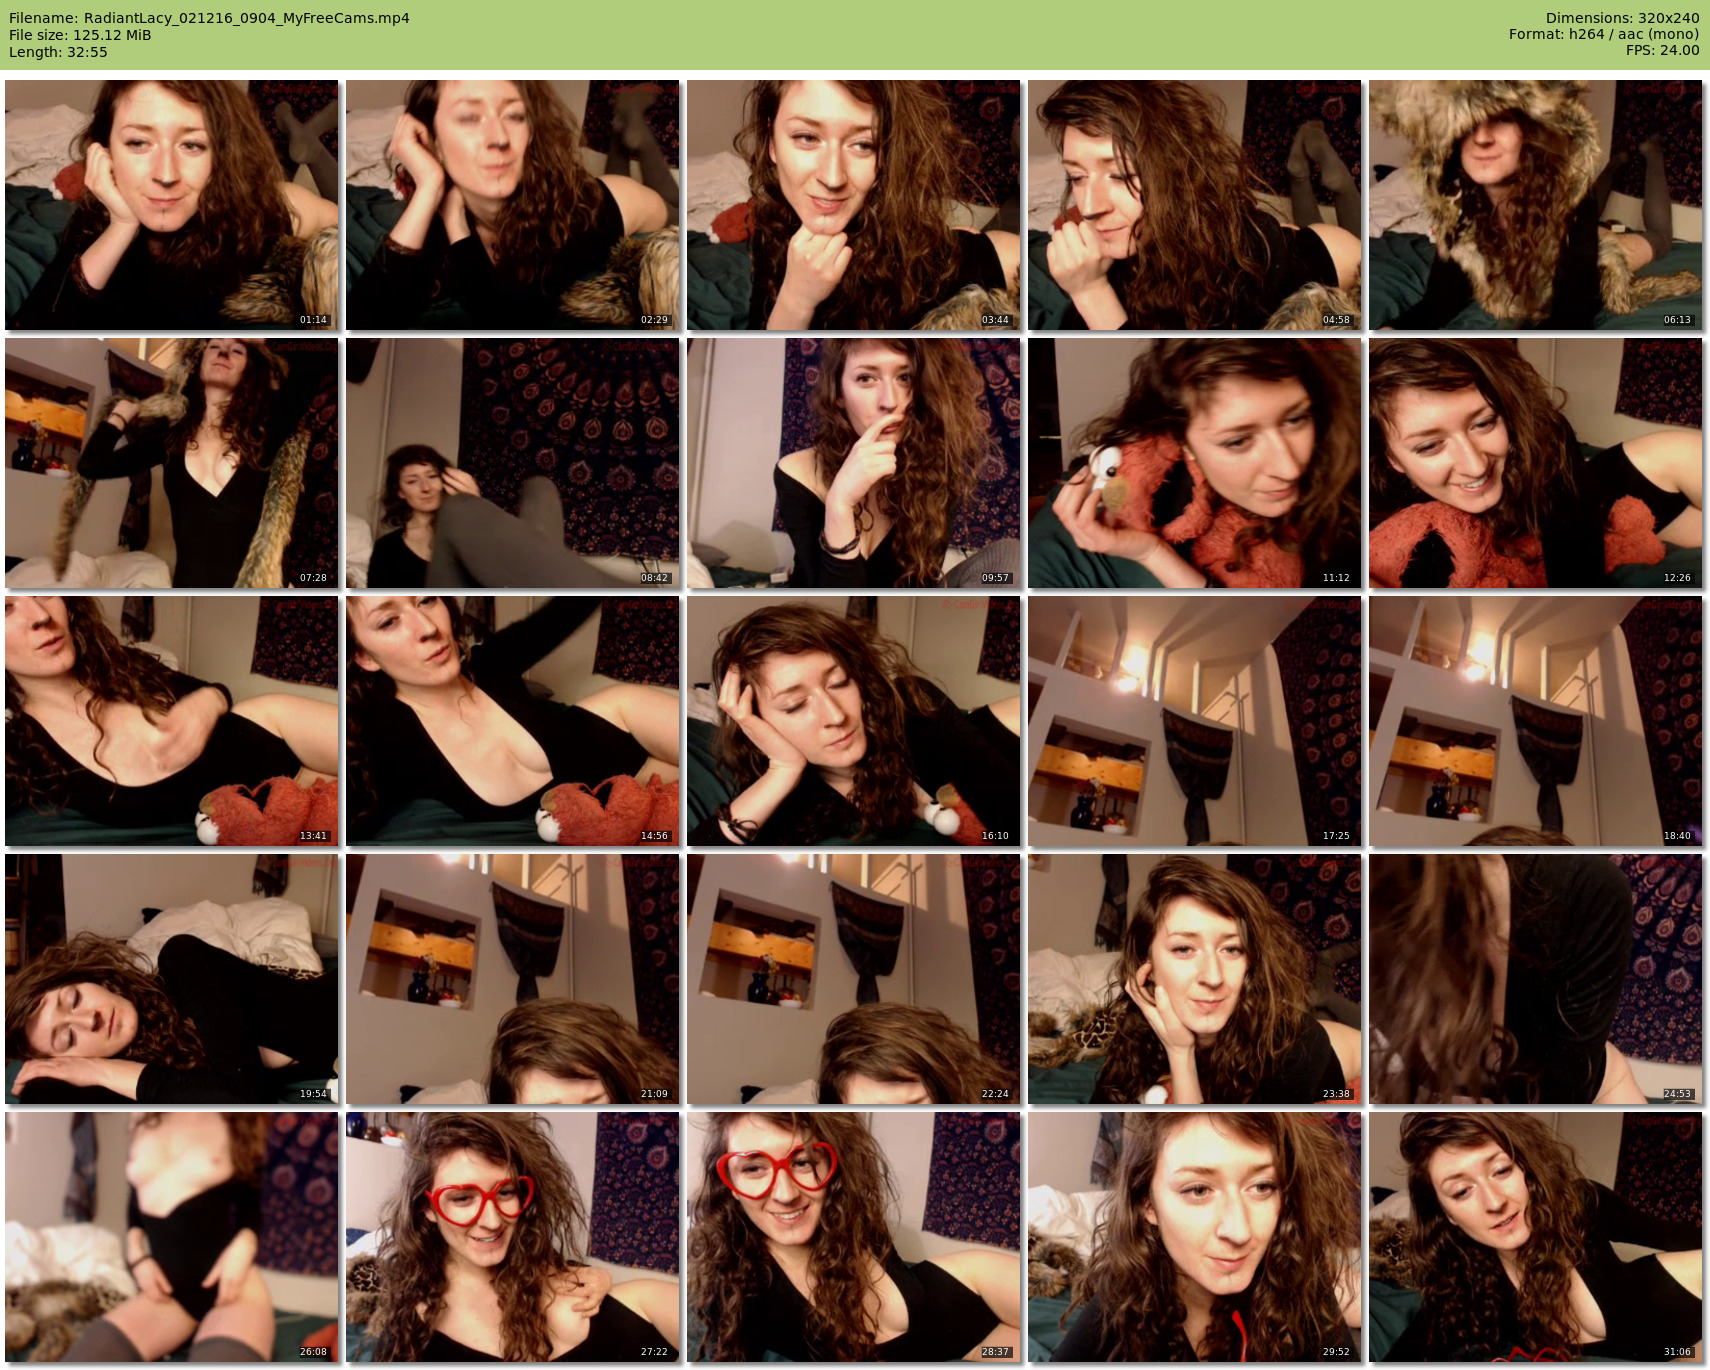Click the thumbnail timestamped 12:26
The image size is (1710, 1370).
point(1535,463)
